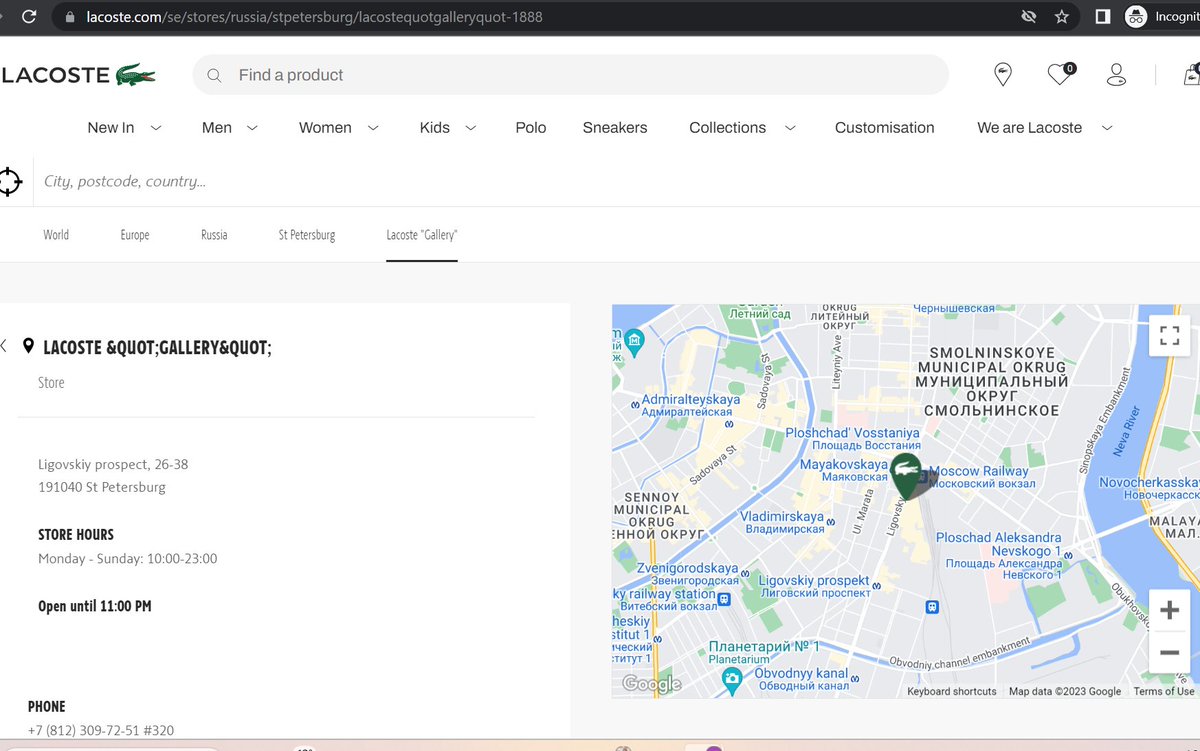
Task: Reload the page with browser refresh icon
Action: (x=30, y=17)
